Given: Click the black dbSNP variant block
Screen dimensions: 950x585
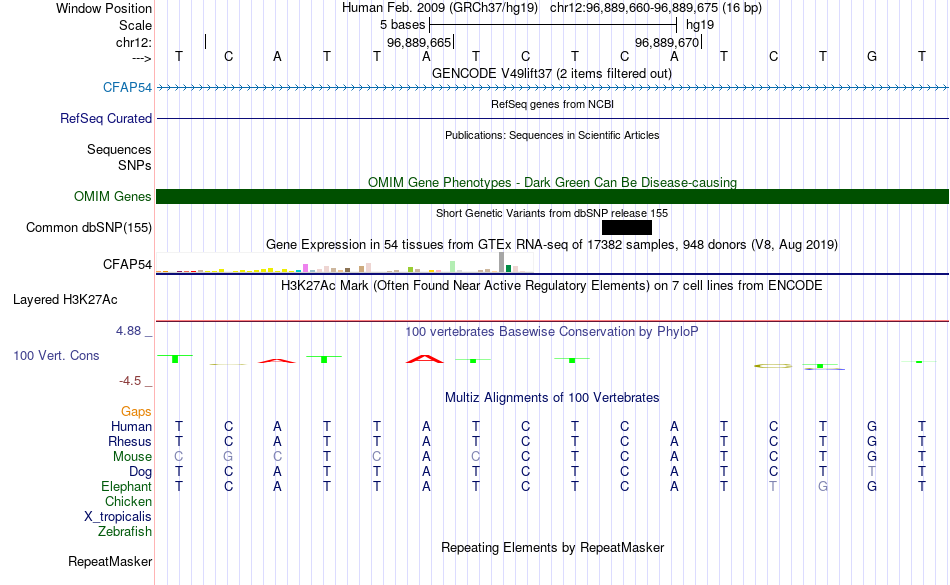Looking at the screenshot, I should 627,228.
